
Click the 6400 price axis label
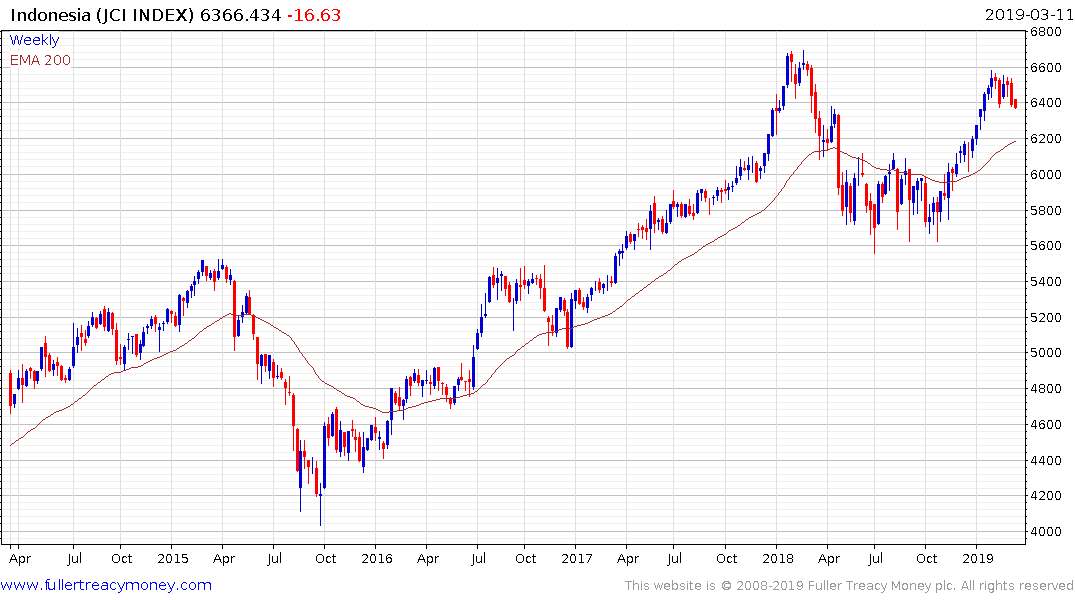1046,103
